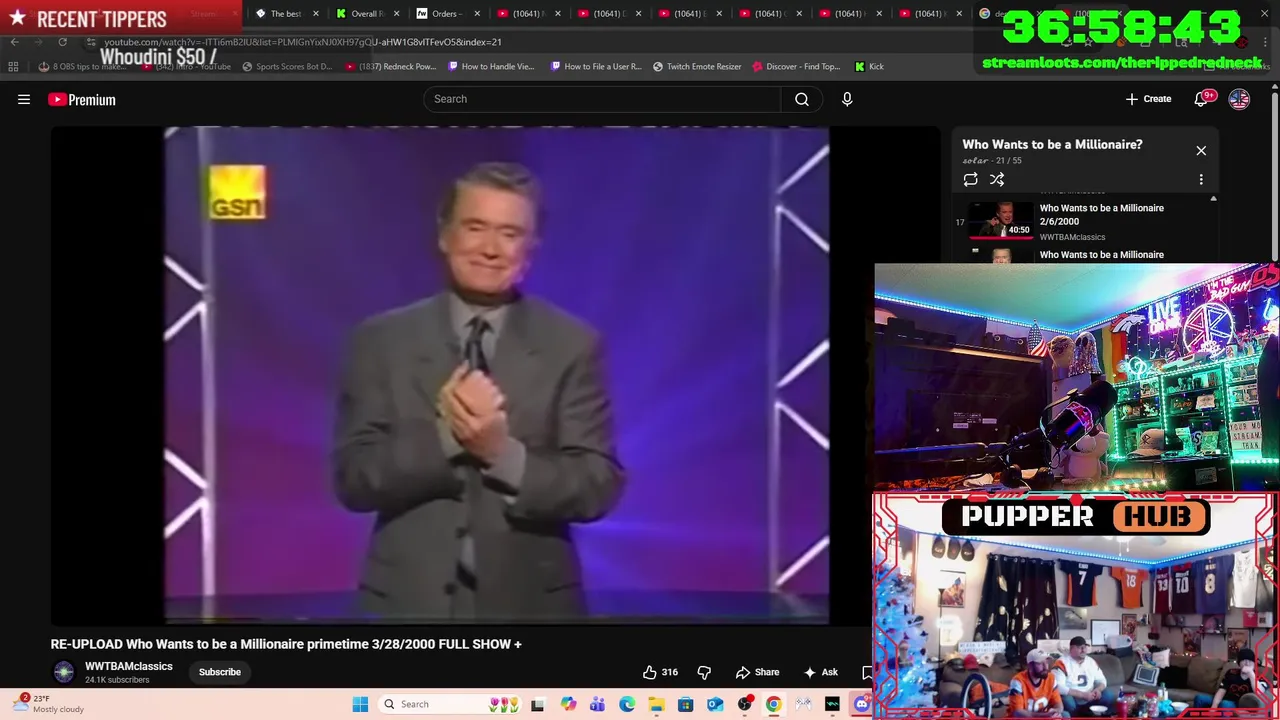
Task: Click the YouTube search input field
Action: (602, 99)
